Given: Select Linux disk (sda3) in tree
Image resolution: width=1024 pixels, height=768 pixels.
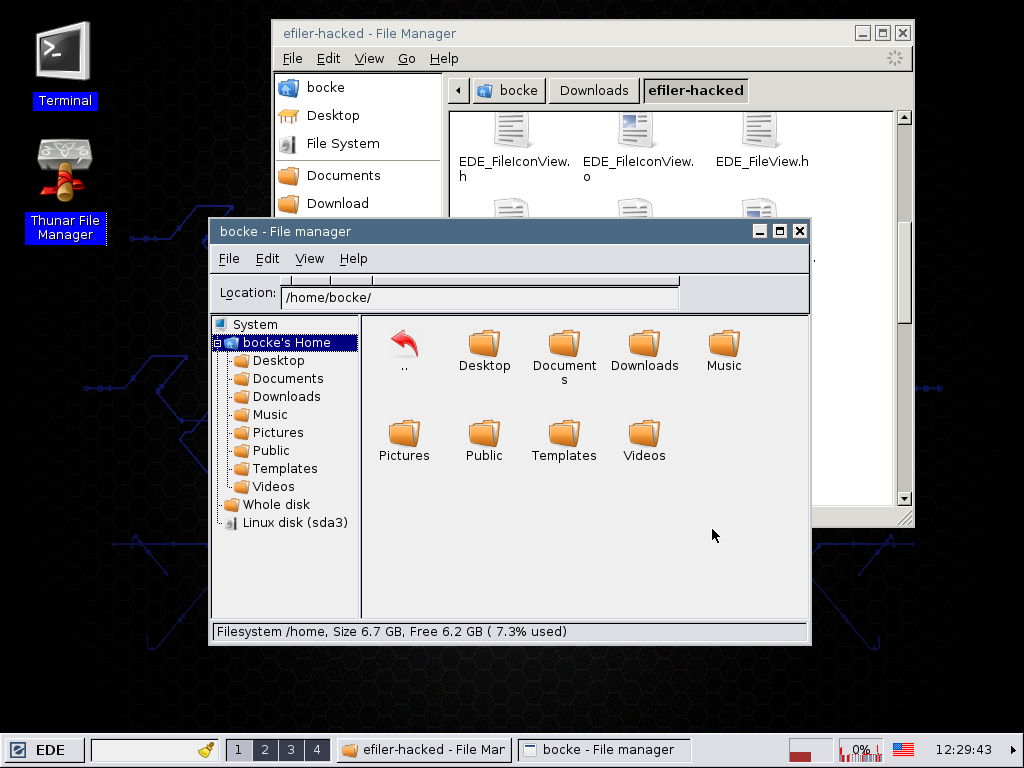Looking at the screenshot, I should pyautogui.click(x=294, y=523).
